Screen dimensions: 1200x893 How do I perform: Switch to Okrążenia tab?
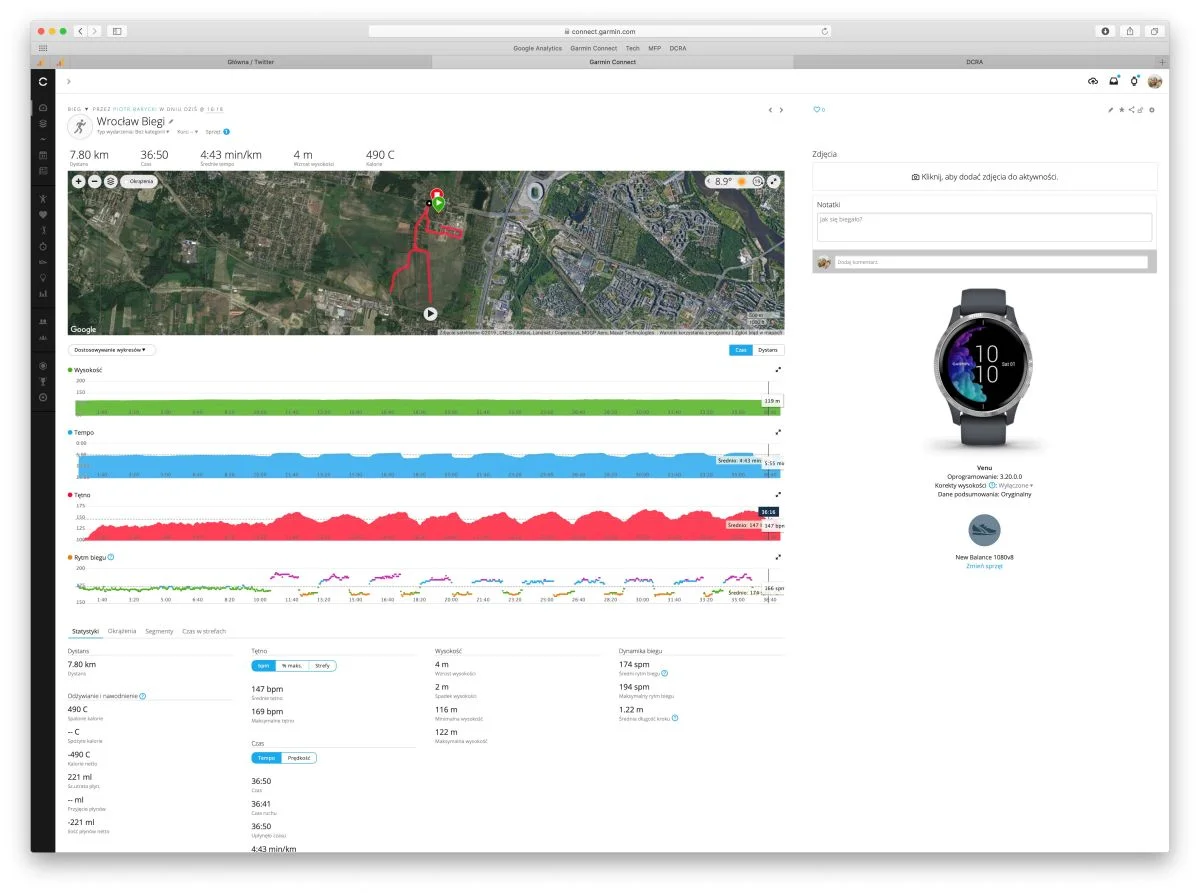coord(122,631)
